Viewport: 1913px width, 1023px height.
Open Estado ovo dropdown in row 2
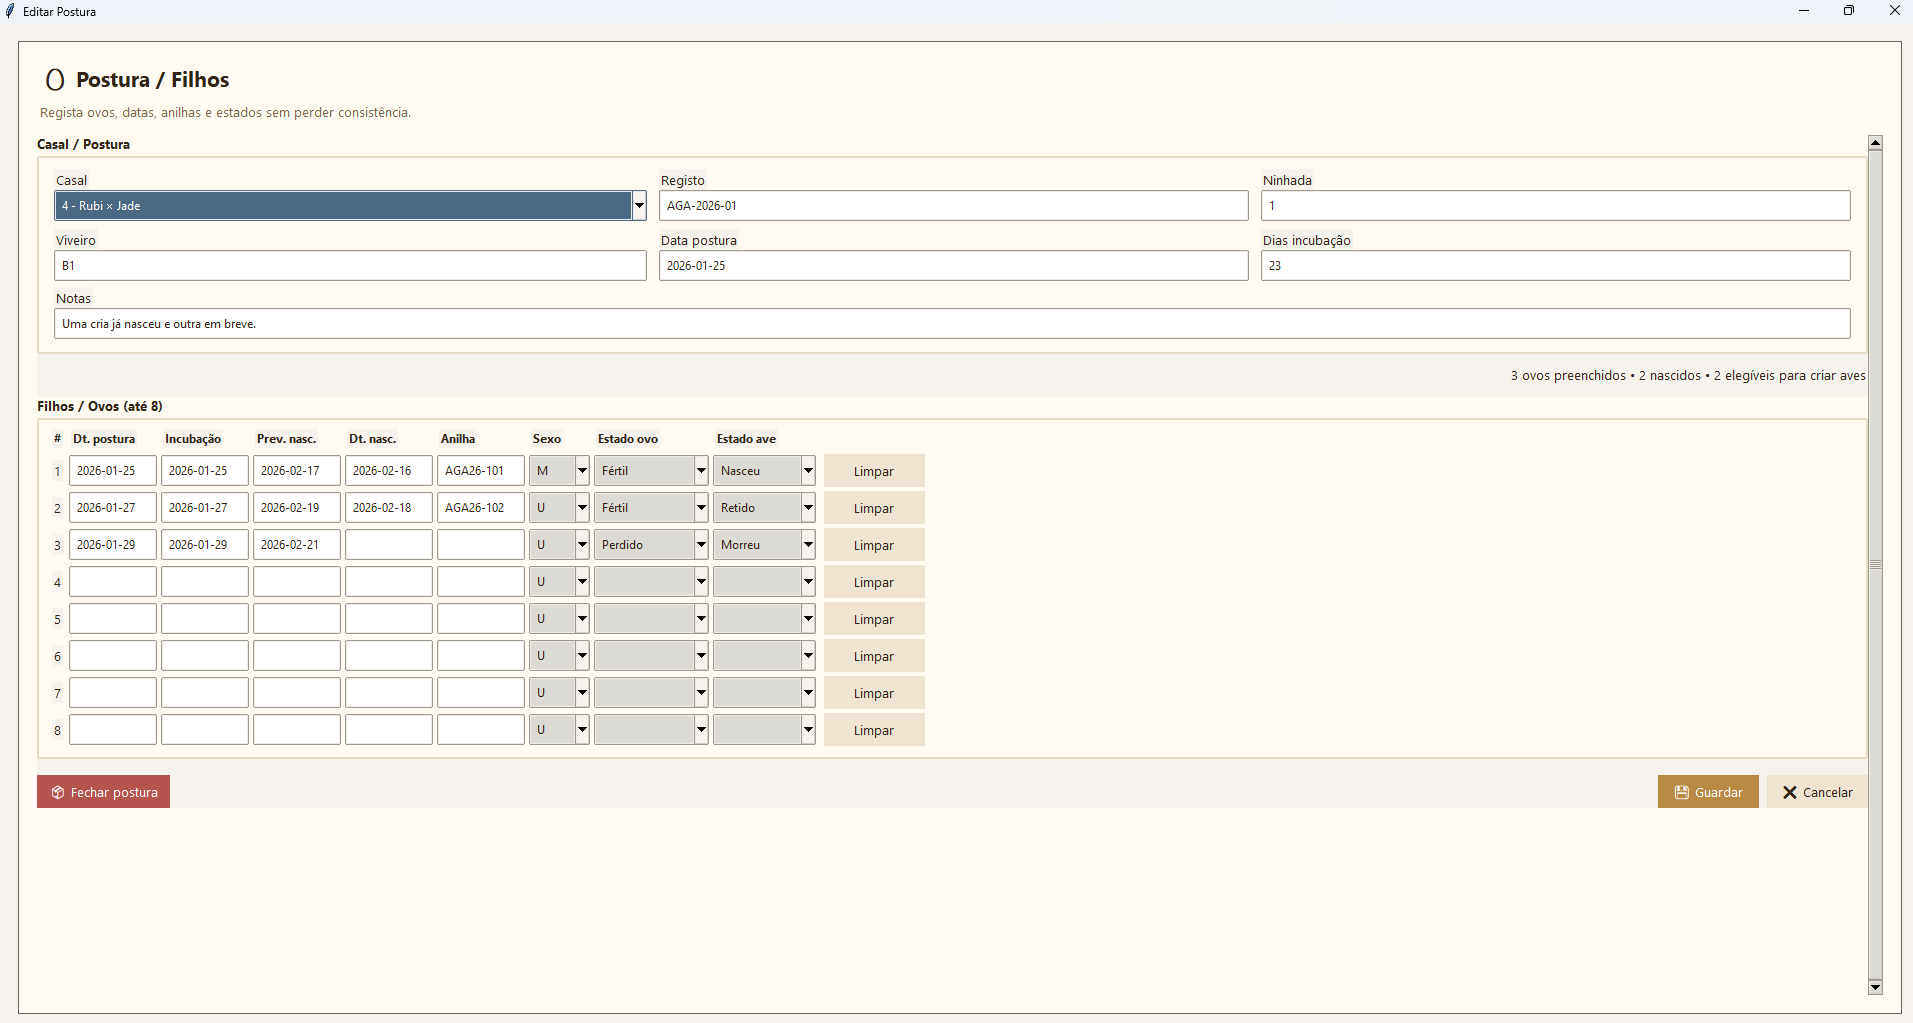click(x=701, y=508)
